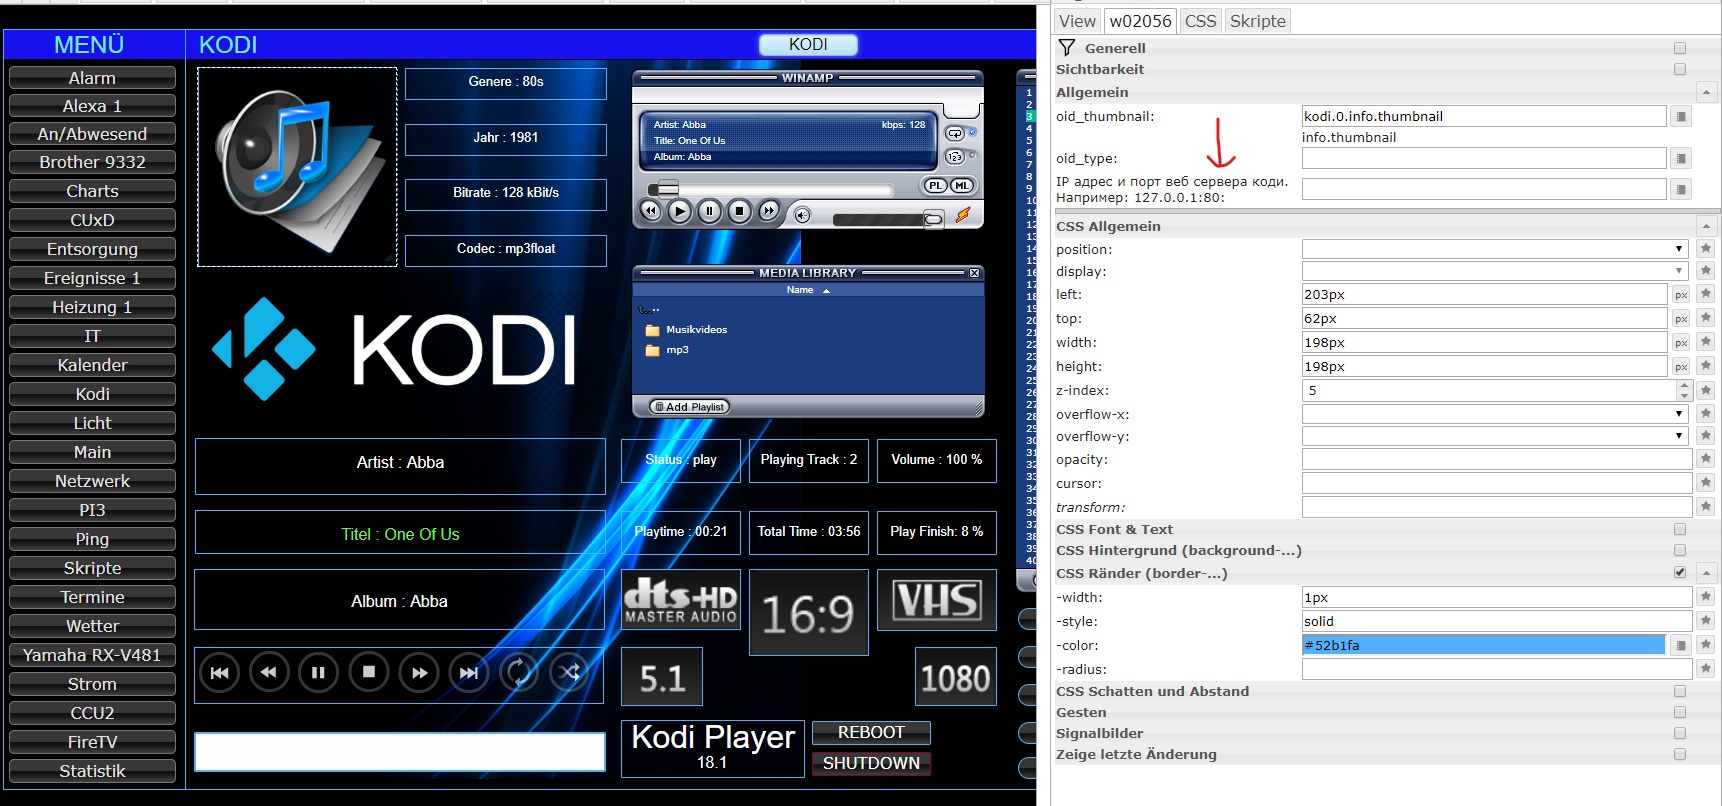Image resolution: width=1722 pixels, height=806 pixels.
Task: Close the Media Library panel
Action: tap(974, 273)
